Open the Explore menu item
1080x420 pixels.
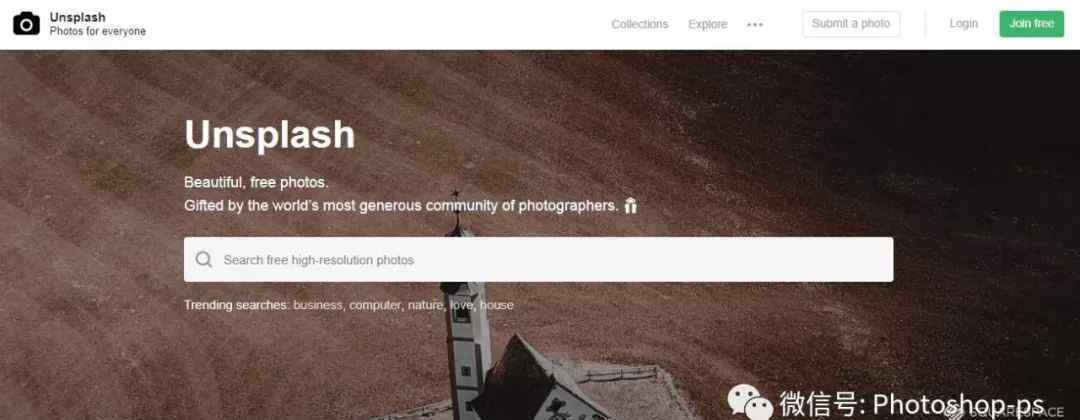click(707, 24)
